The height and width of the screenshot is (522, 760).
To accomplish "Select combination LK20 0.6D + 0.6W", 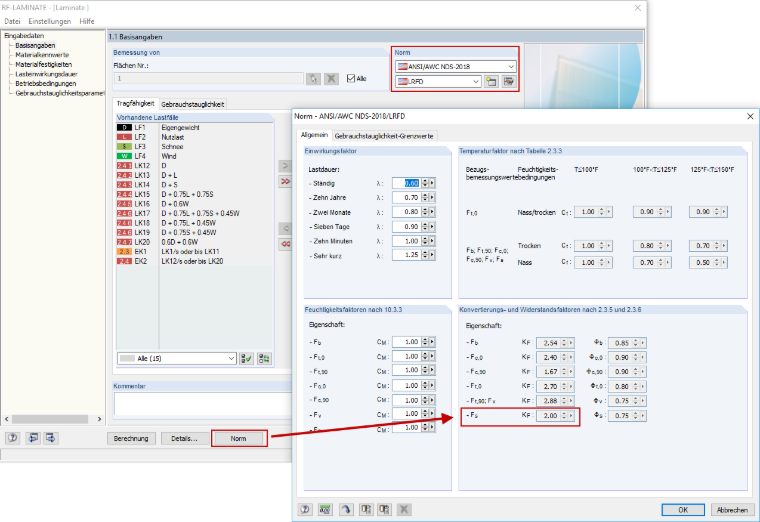I will (195, 242).
